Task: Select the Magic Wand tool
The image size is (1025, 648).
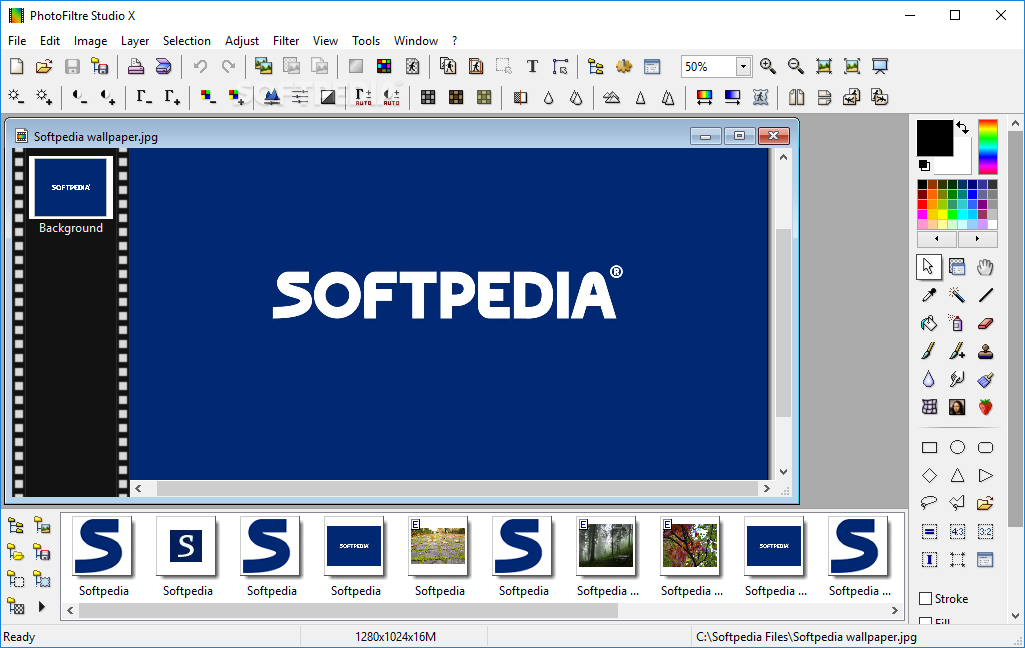Action: 956,294
